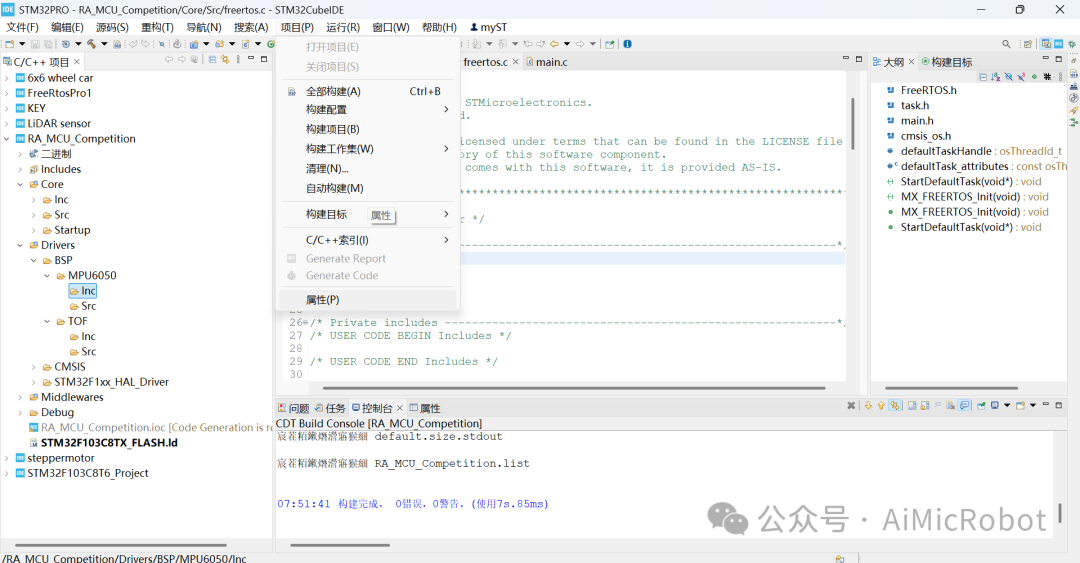1080x563 pixels.
Task: Open the 运行(R) menu
Action: 342,27
